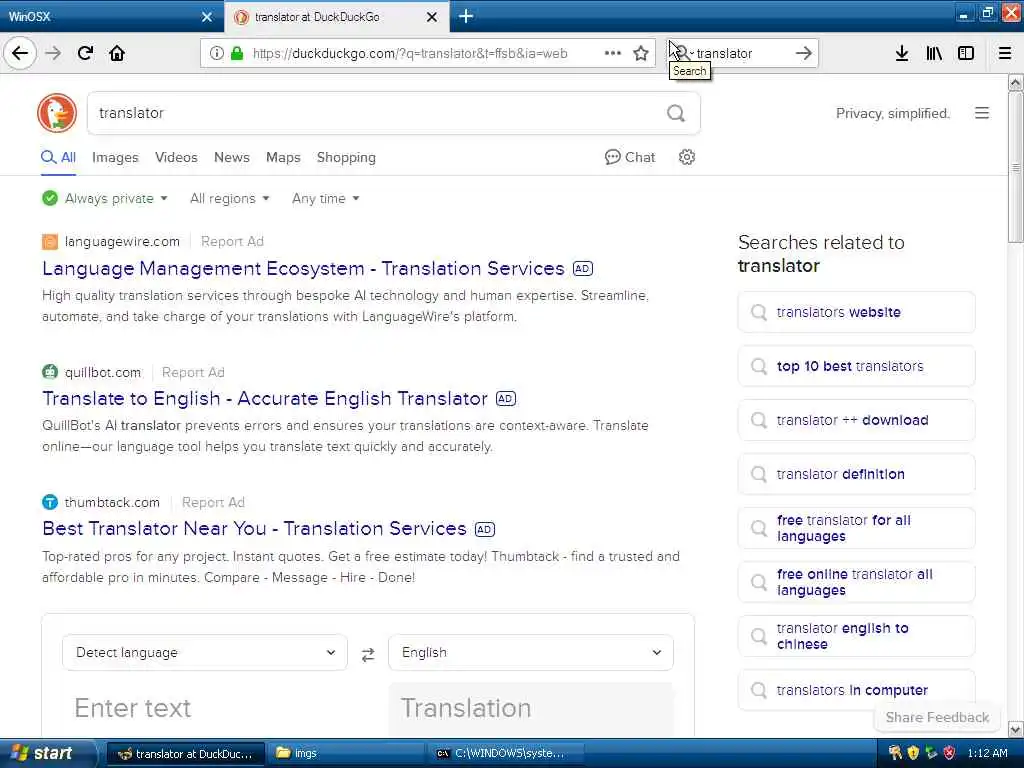The width and height of the screenshot is (1024, 768).
Task: Open the Firefox hamburger menu
Action: (1004, 53)
